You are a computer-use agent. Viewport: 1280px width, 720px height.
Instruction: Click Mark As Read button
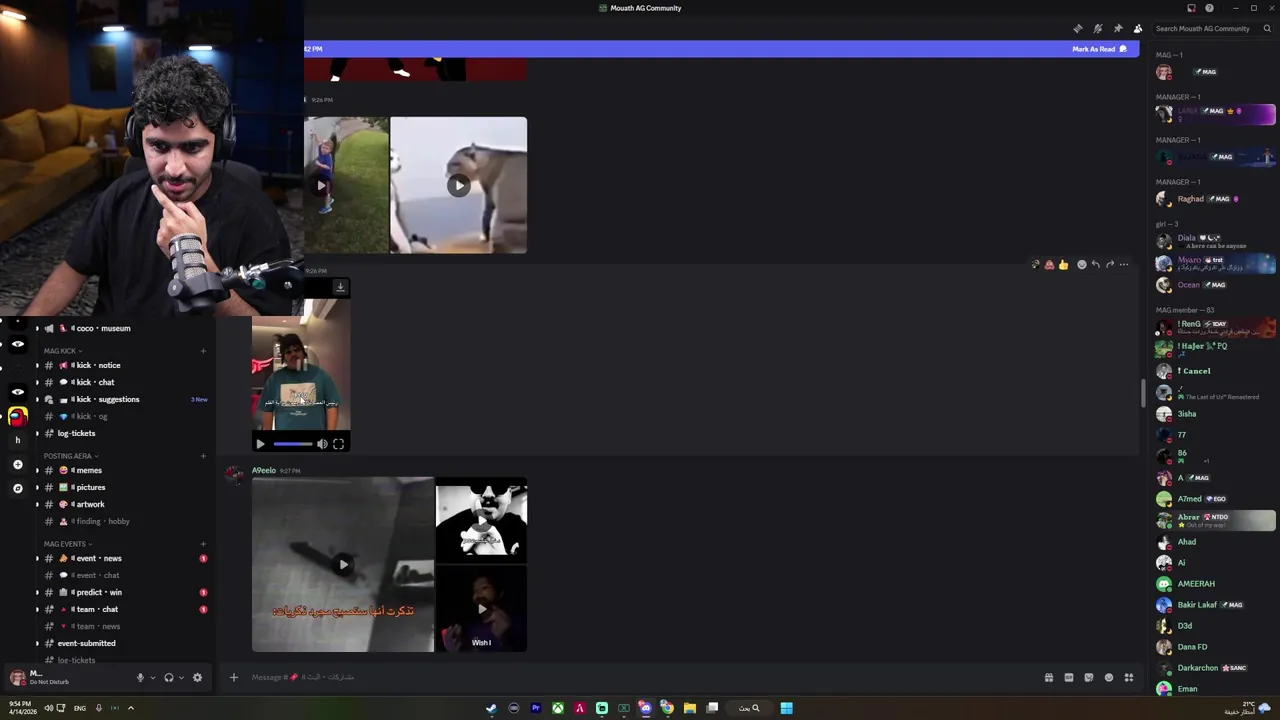tap(1099, 49)
